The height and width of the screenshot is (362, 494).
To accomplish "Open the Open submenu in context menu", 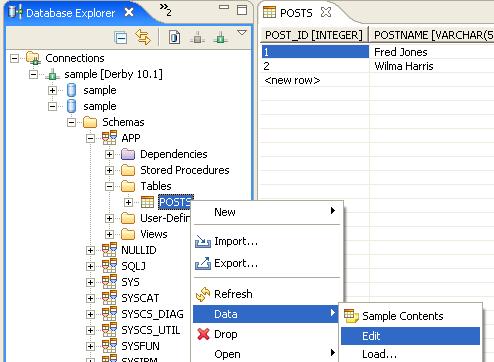I will coord(267,354).
